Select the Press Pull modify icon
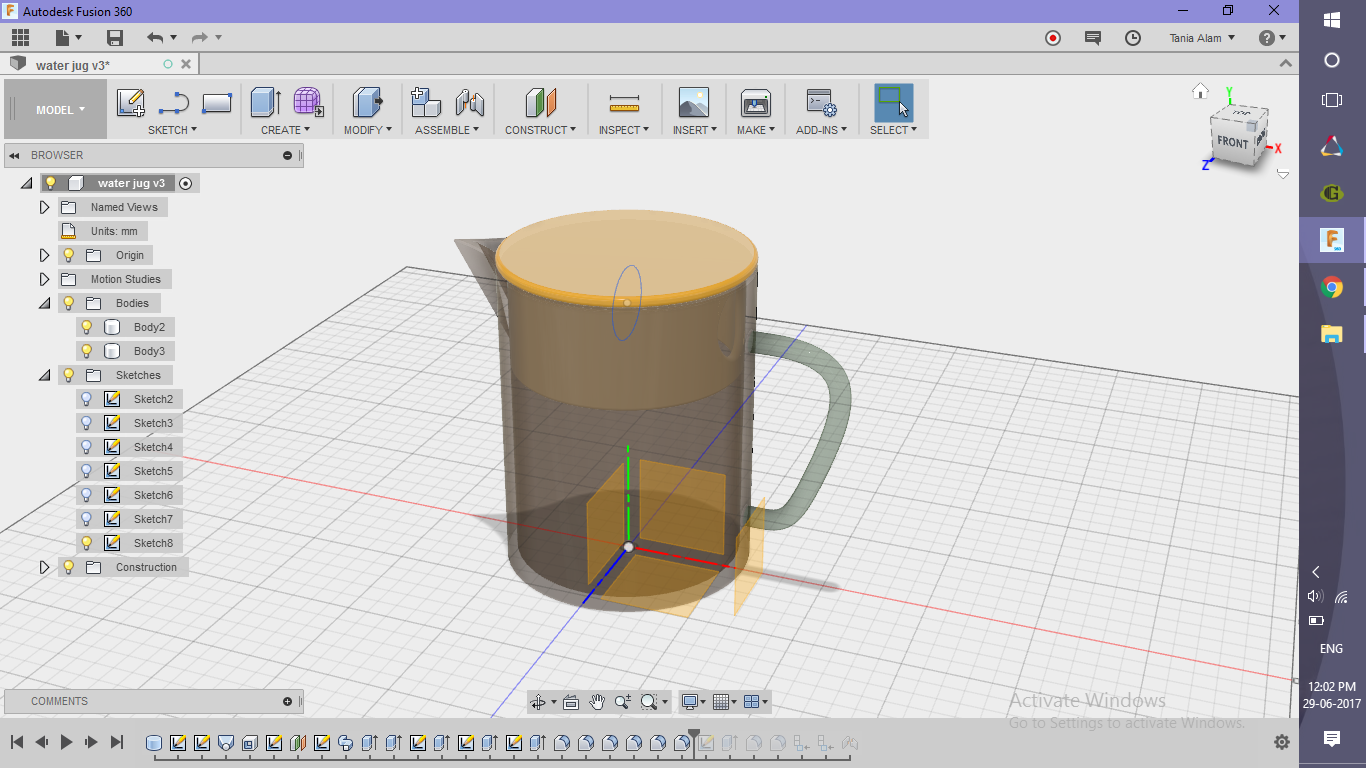This screenshot has width=1366, height=768. [367, 103]
